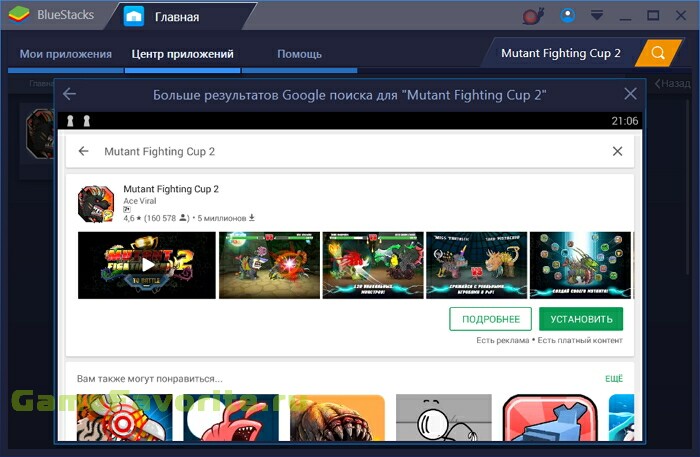This screenshot has height=457, width=700.
Task: Open the fifth screenshot with mutant creation
Action: (580, 266)
